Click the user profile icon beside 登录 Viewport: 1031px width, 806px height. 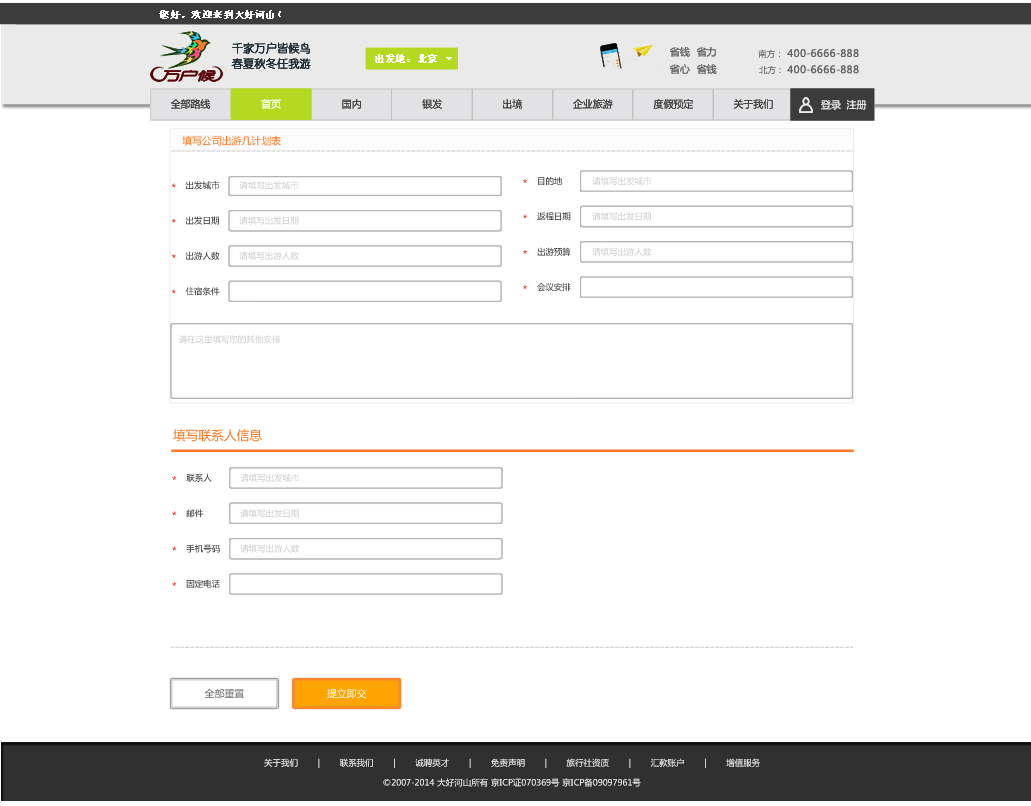click(x=806, y=105)
